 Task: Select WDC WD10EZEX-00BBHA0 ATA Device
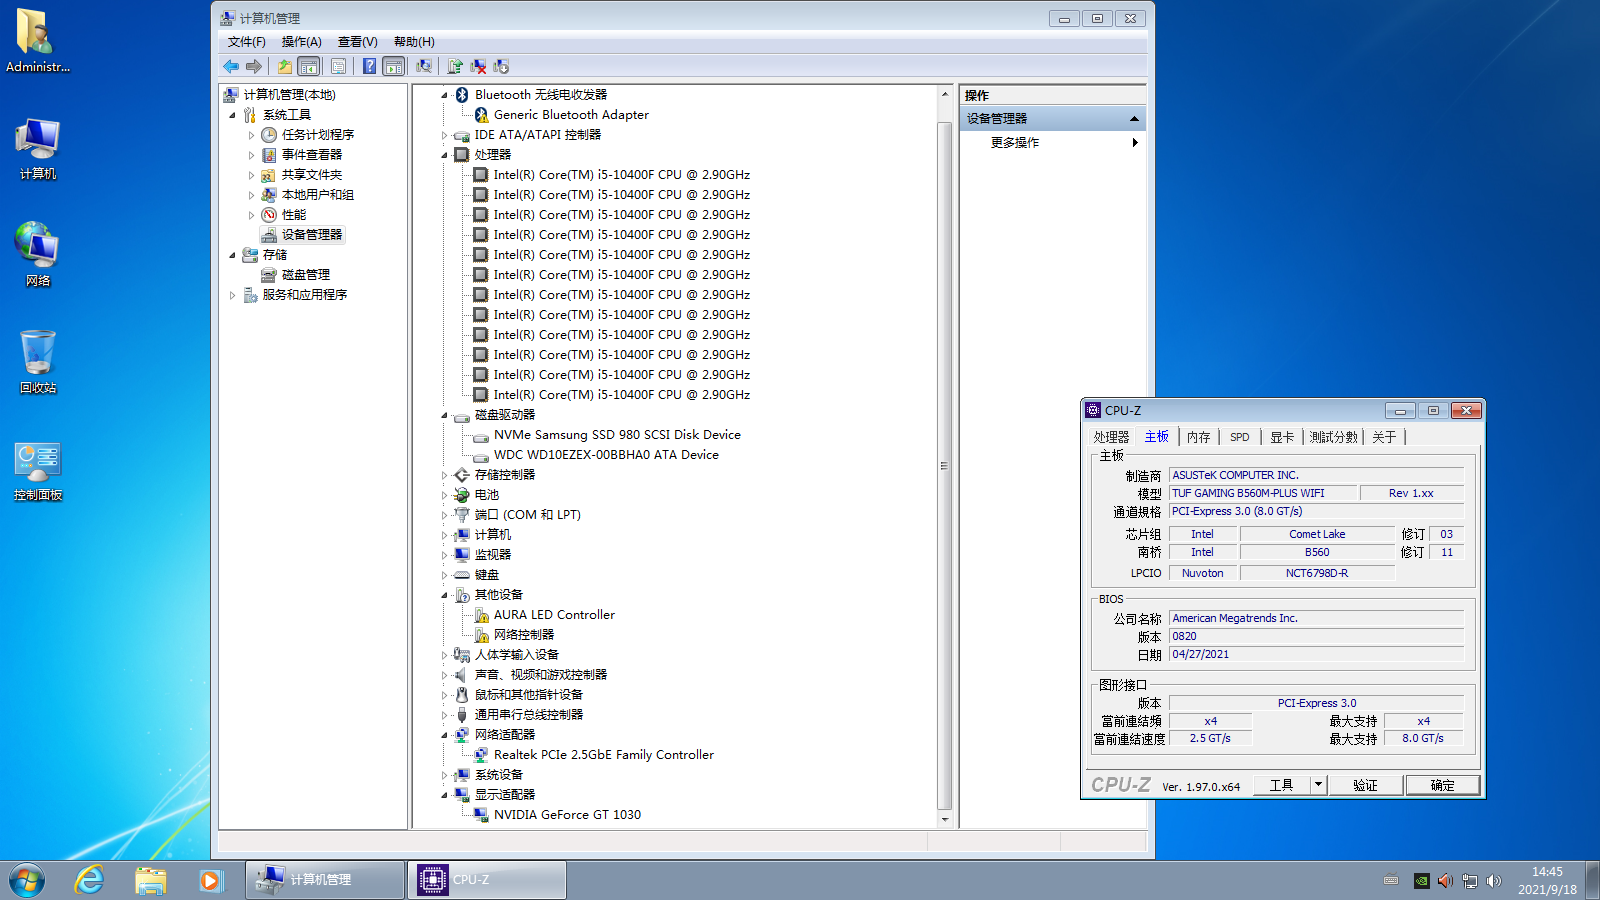(x=606, y=455)
